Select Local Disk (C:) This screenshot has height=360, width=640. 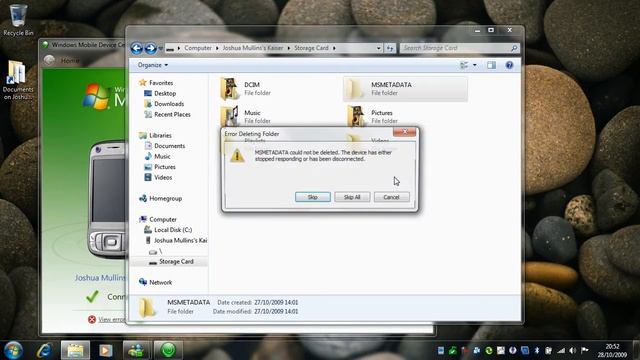(173, 230)
